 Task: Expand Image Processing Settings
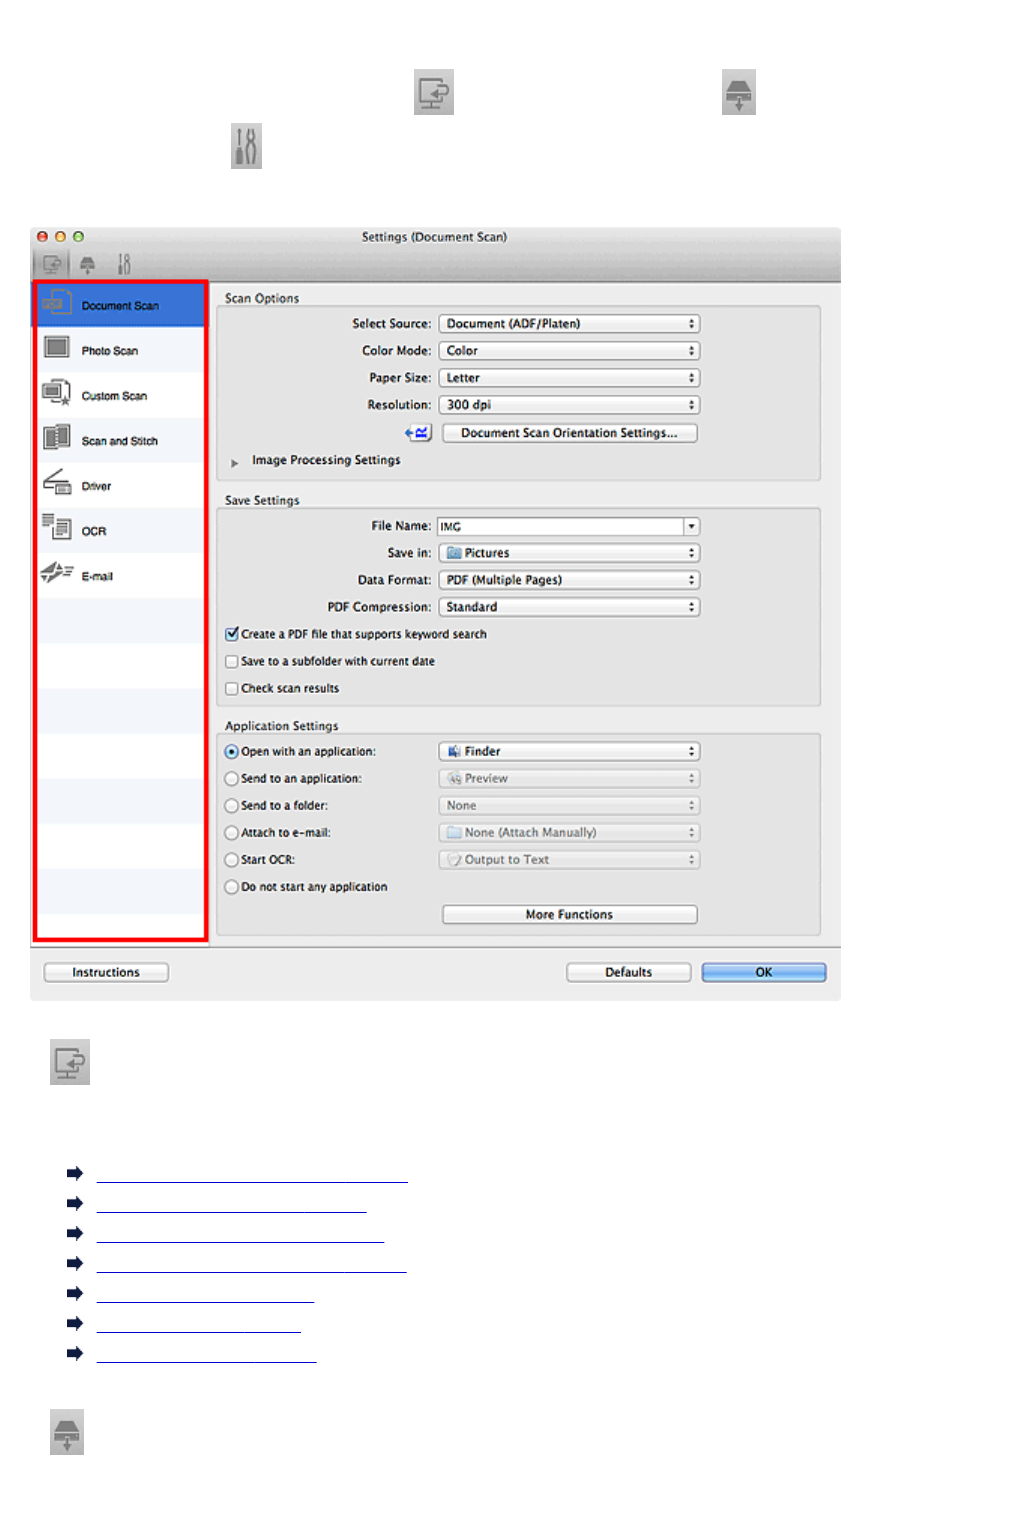coord(234,462)
